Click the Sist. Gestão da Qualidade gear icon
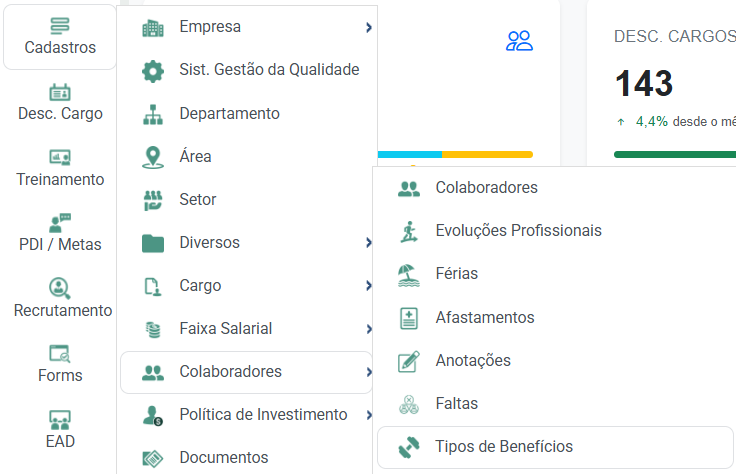This screenshot has width=736, height=474. coord(153,71)
